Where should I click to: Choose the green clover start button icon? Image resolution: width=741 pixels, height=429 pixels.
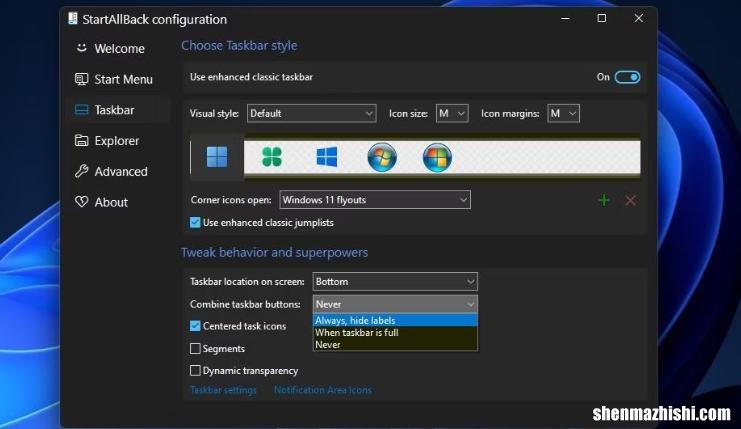click(x=272, y=157)
